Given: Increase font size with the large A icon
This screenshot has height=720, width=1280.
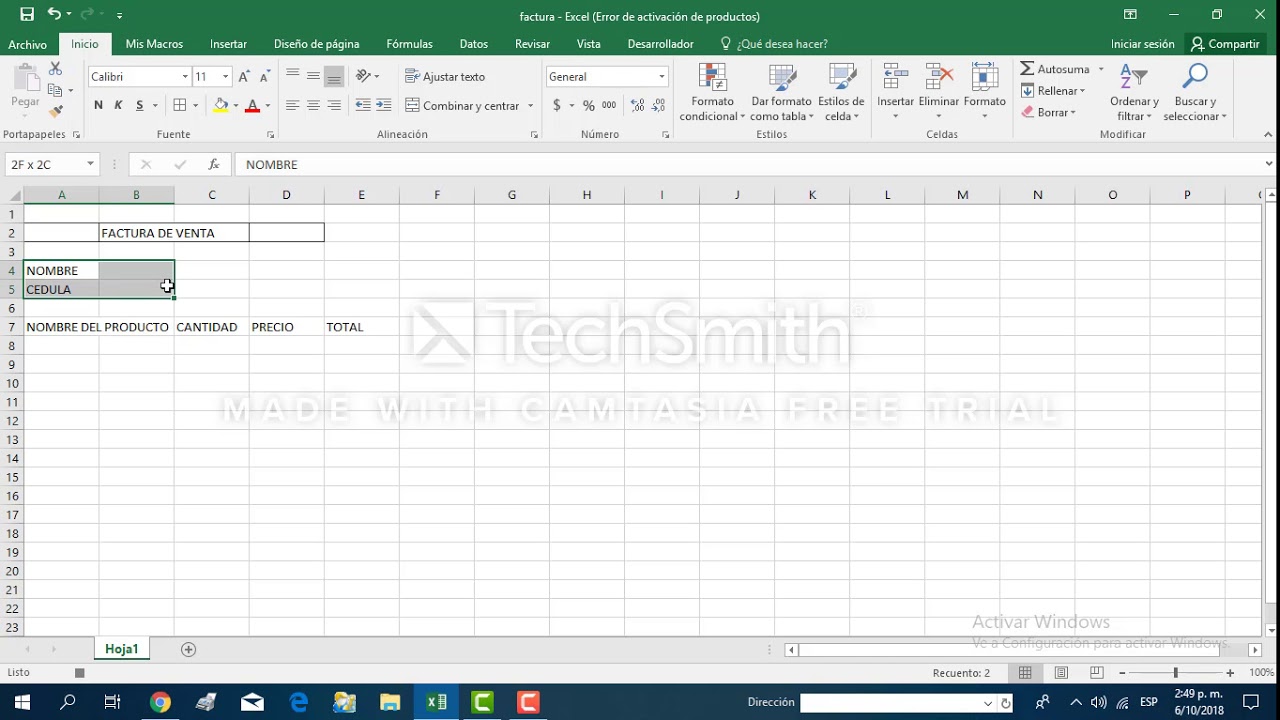Looking at the screenshot, I should [244, 77].
